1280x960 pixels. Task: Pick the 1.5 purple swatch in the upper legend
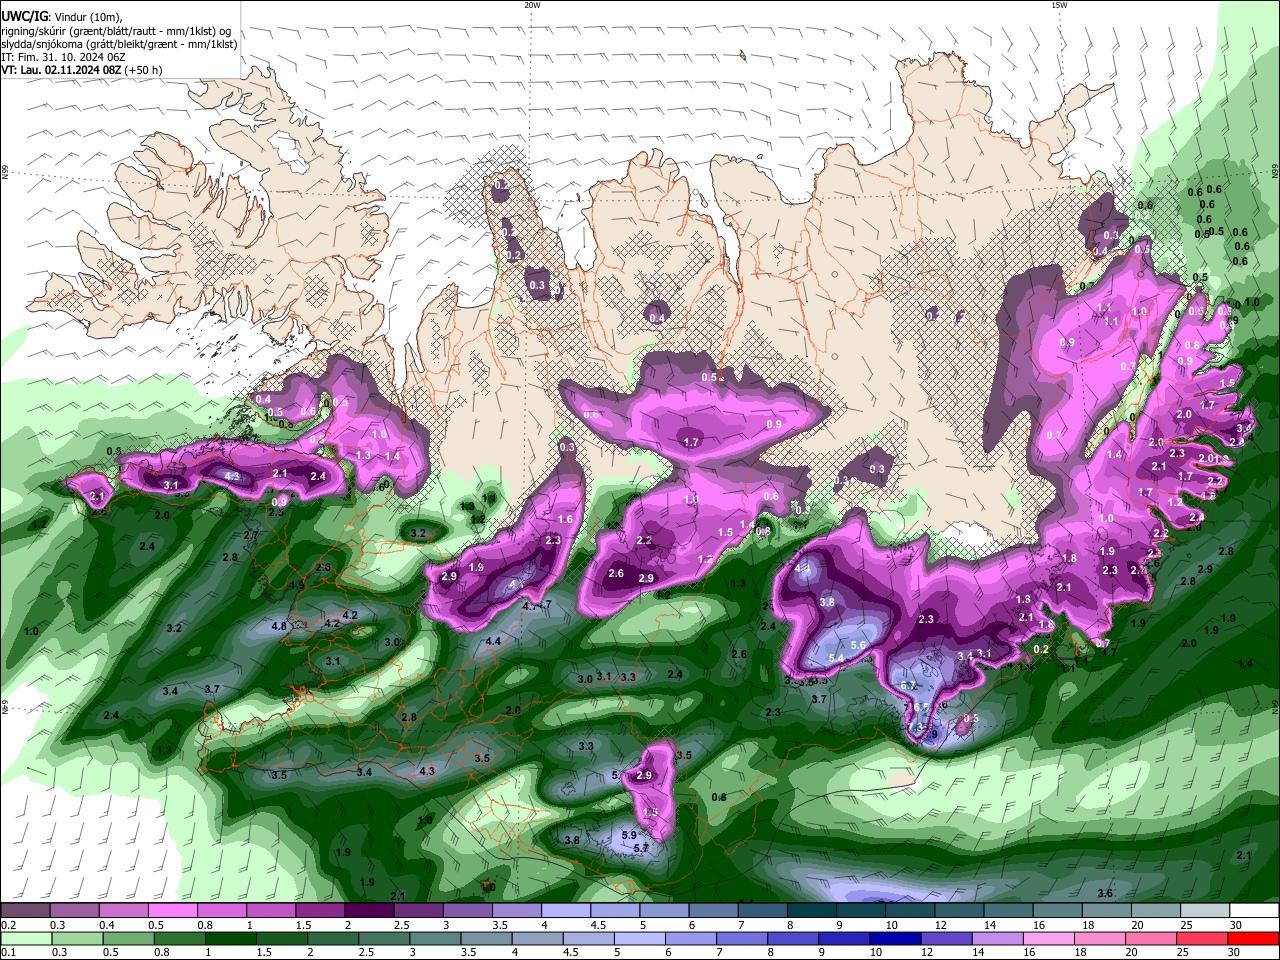320,911
